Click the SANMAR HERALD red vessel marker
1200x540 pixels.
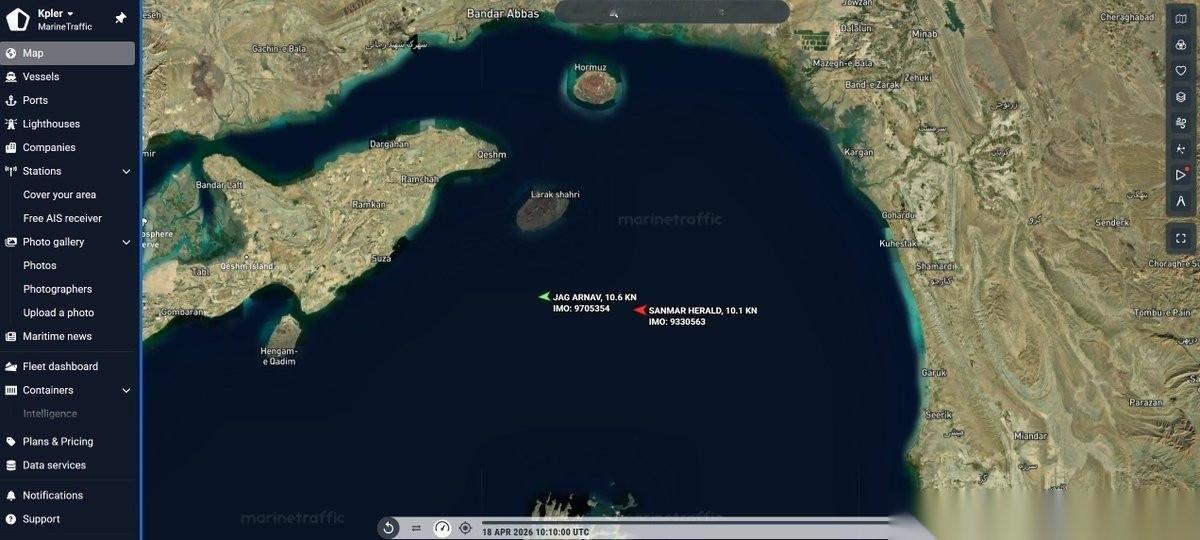tap(640, 310)
